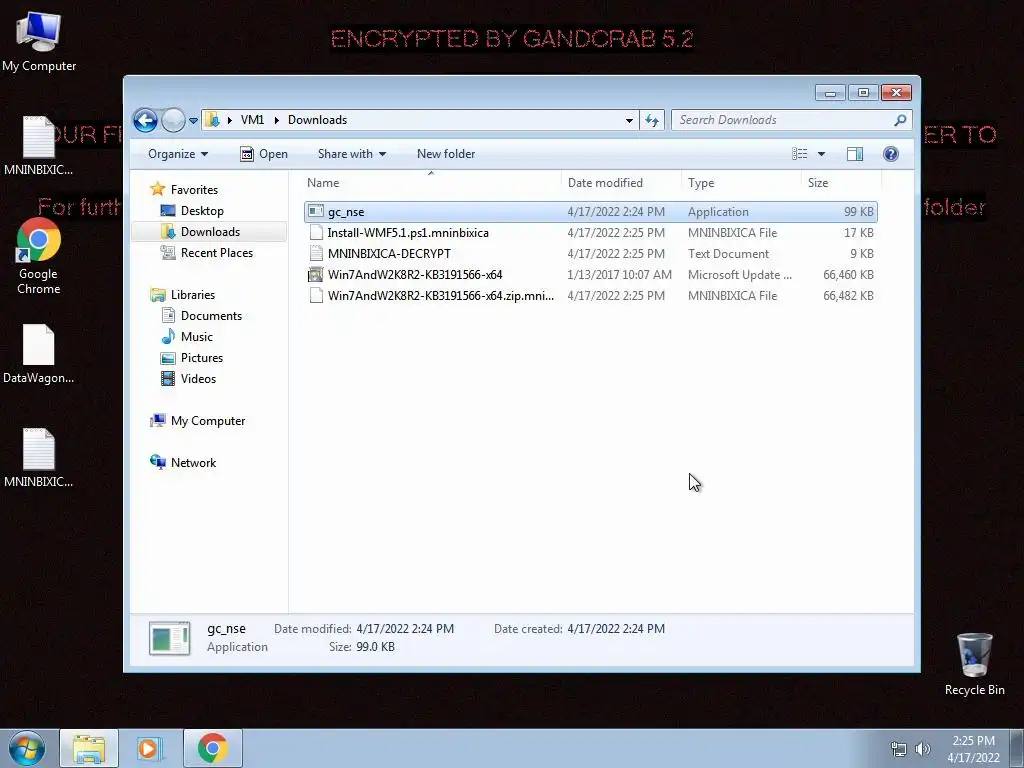Click the Help question mark icon
Image resolution: width=1024 pixels, height=768 pixels.
891,154
